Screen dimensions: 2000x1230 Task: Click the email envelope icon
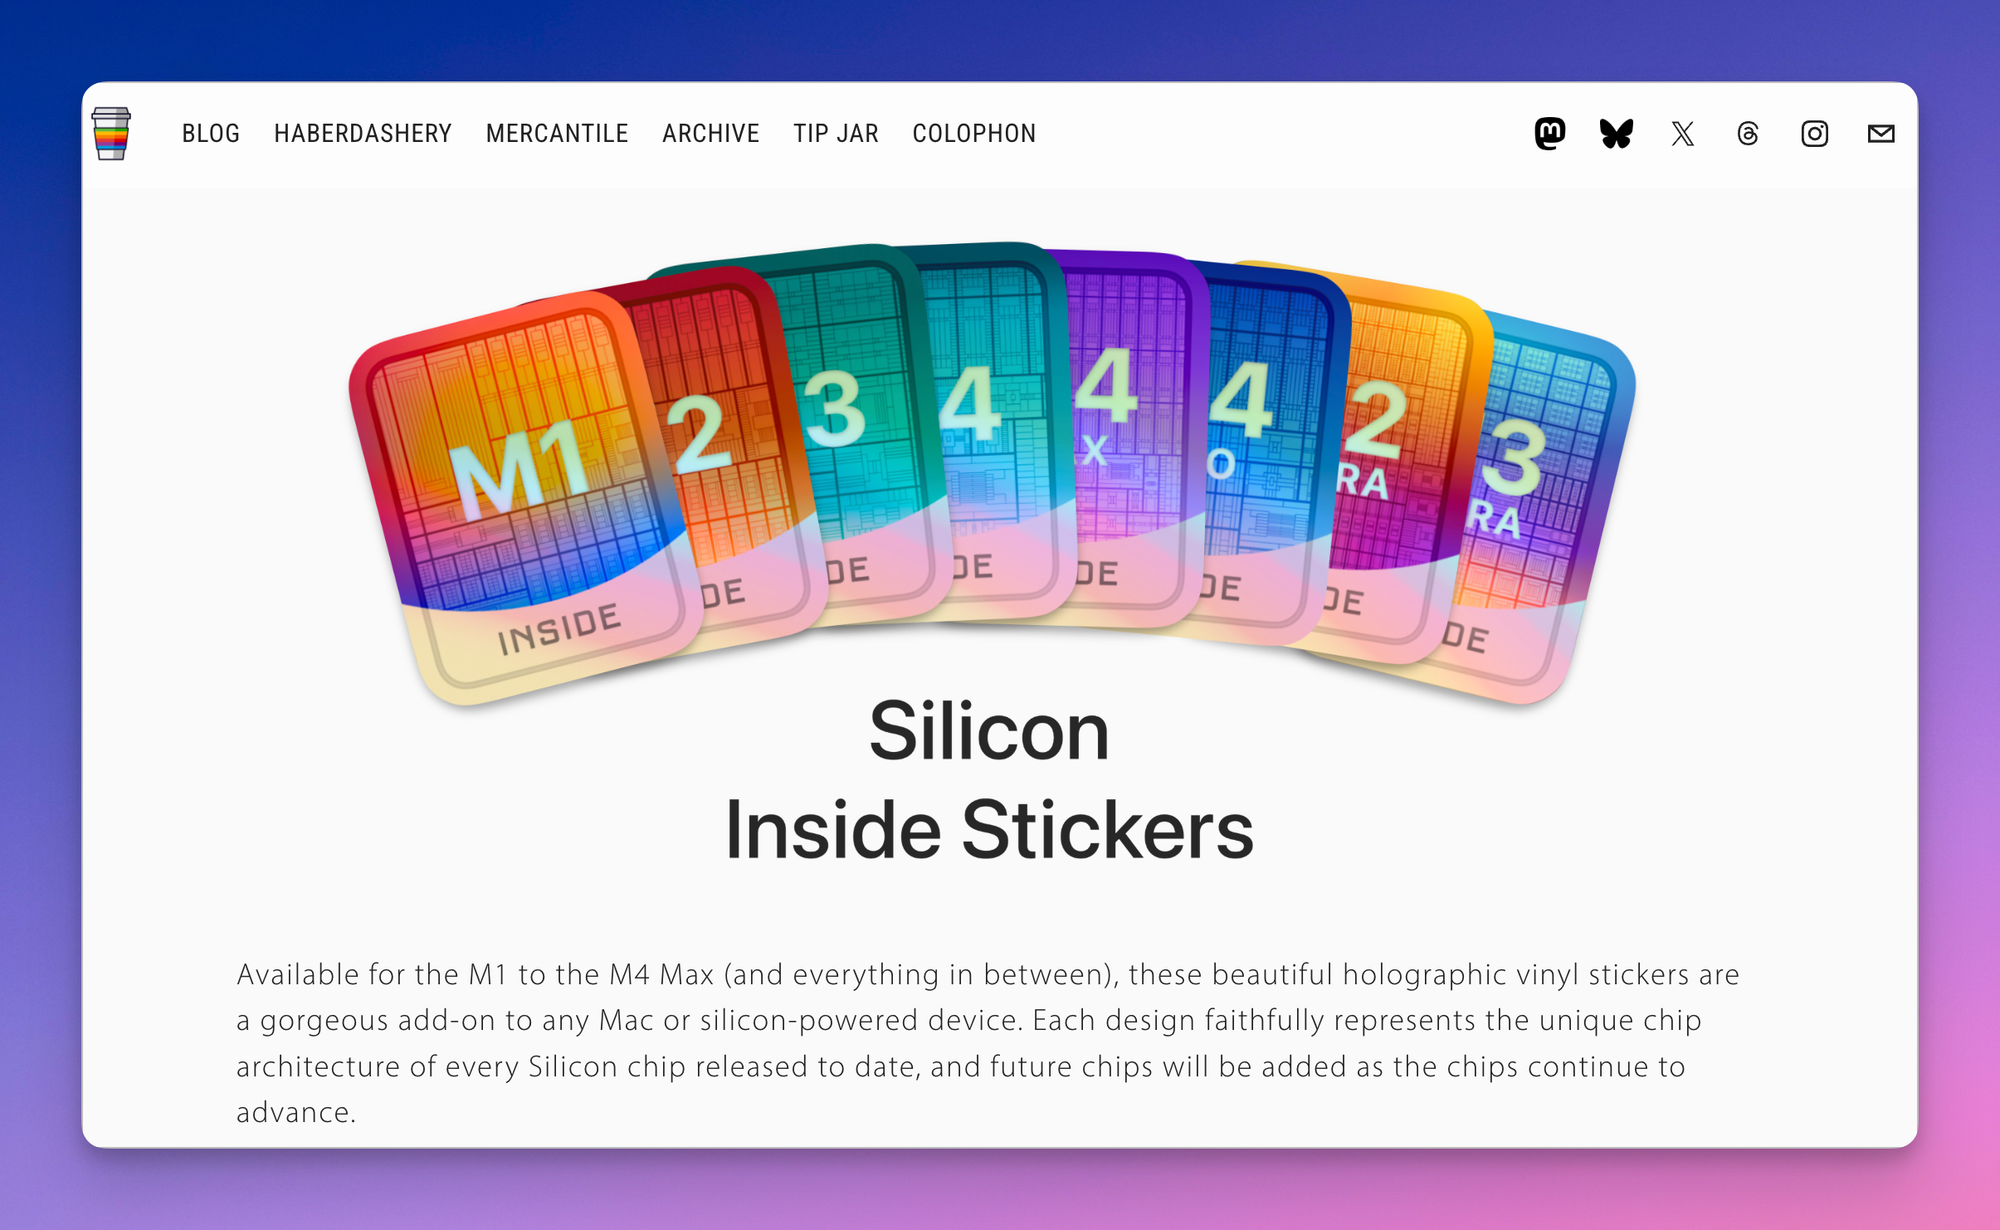point(1880,133)
